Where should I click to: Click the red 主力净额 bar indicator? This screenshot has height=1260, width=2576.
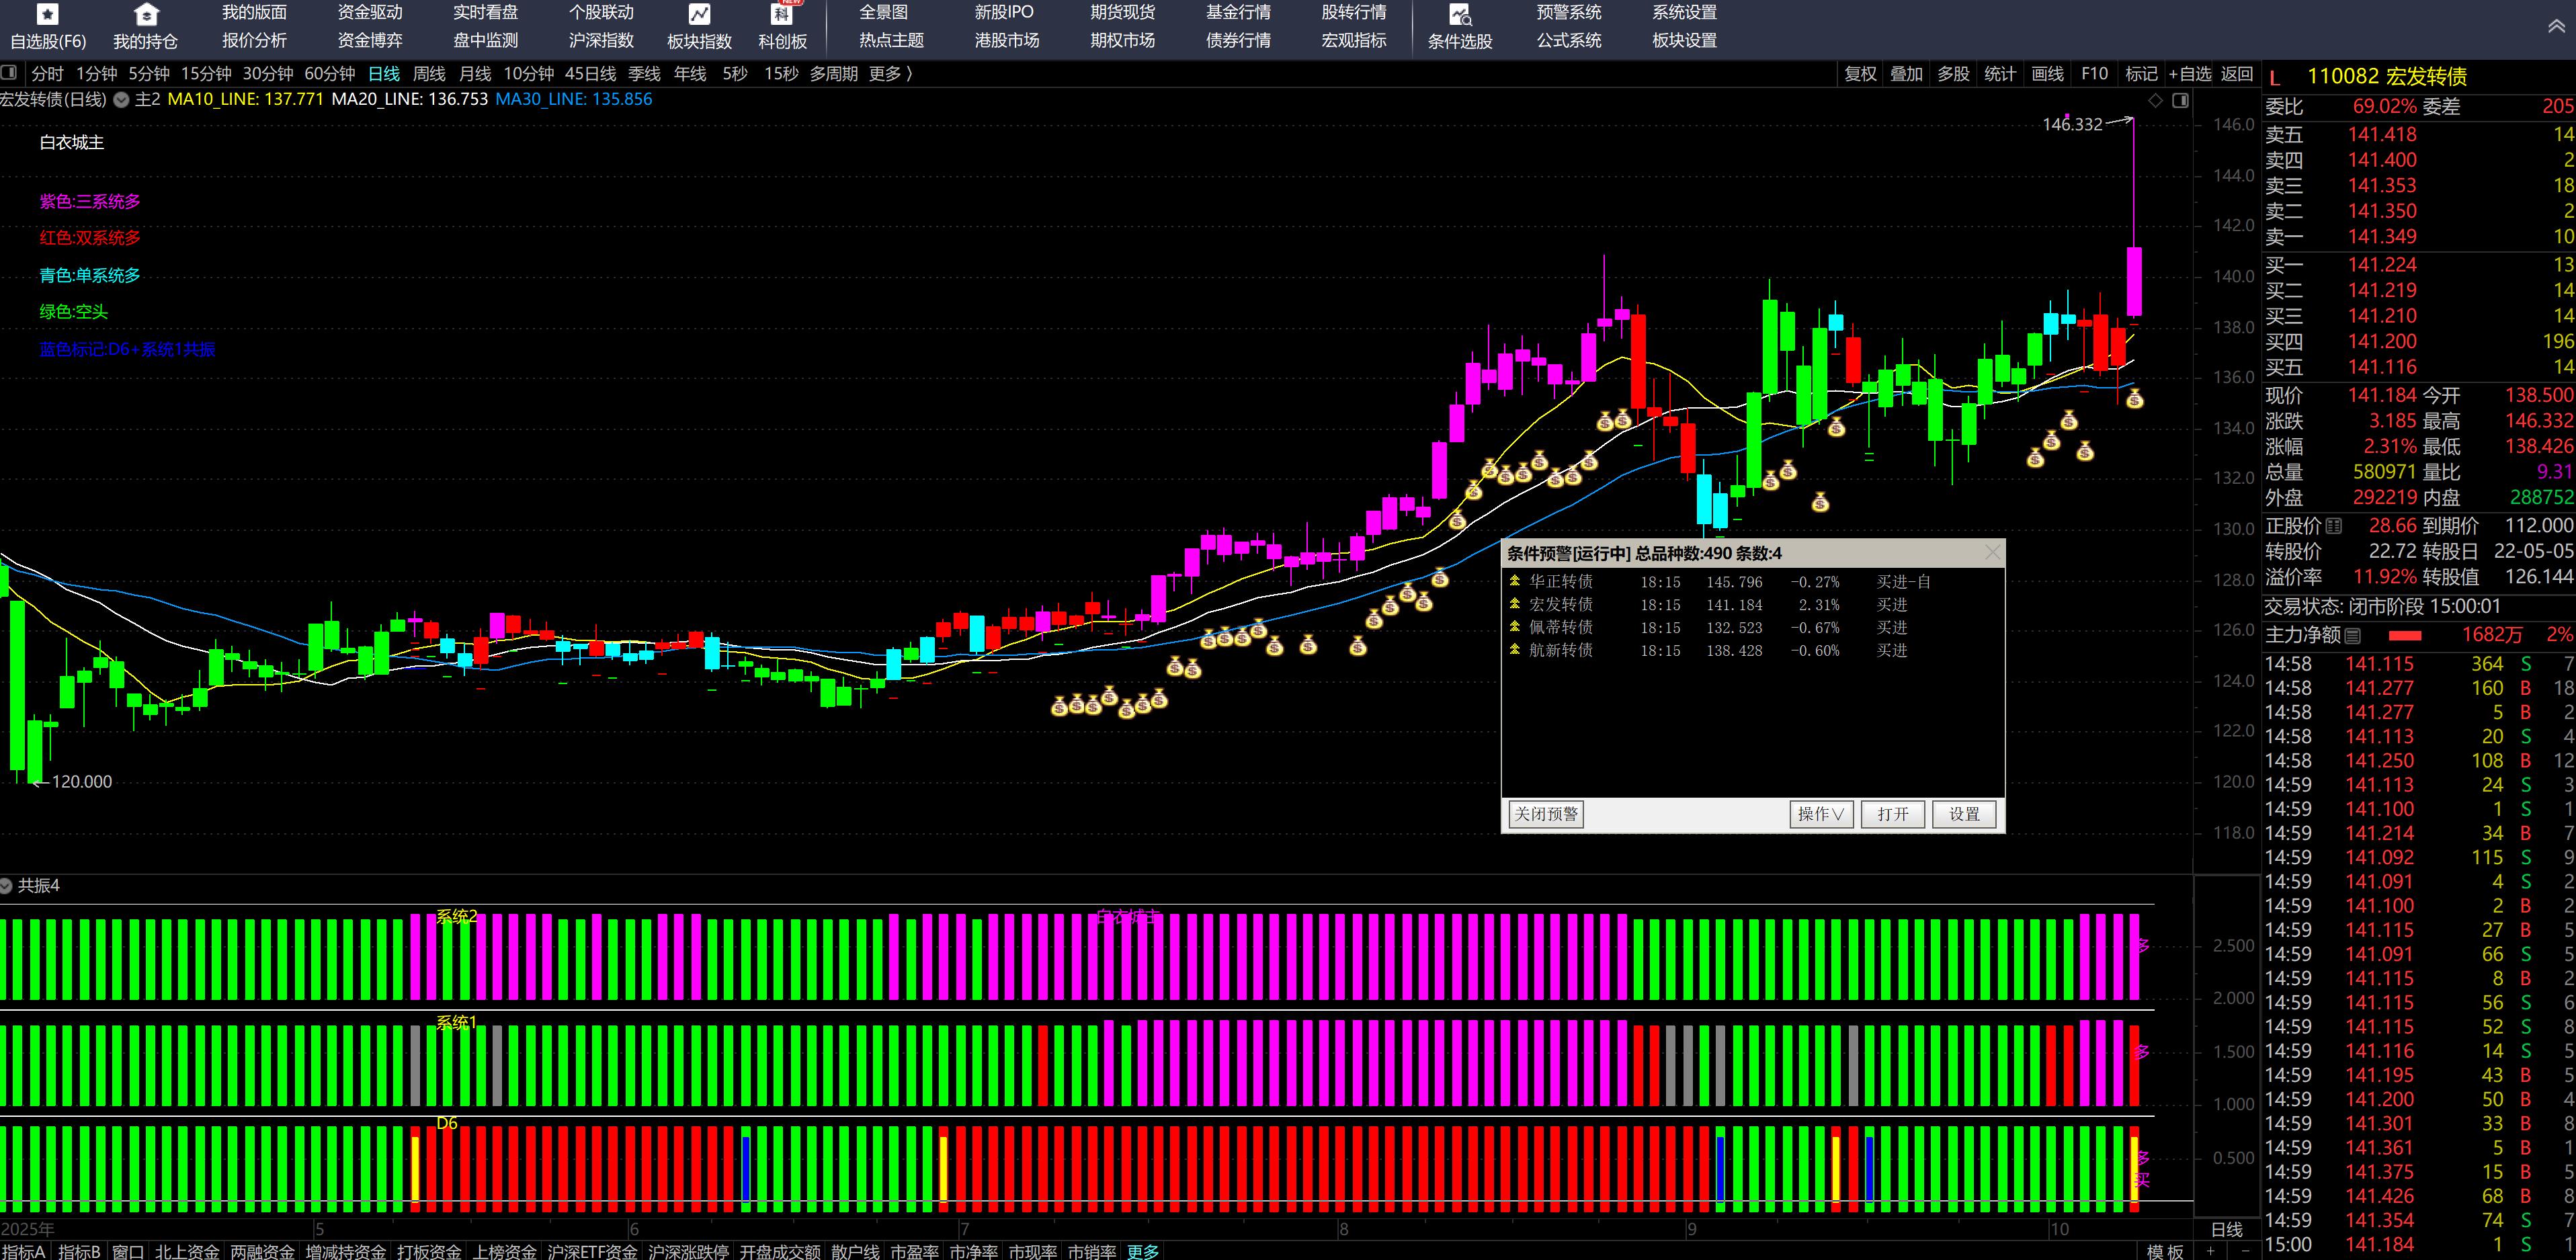click(2405, 635)
